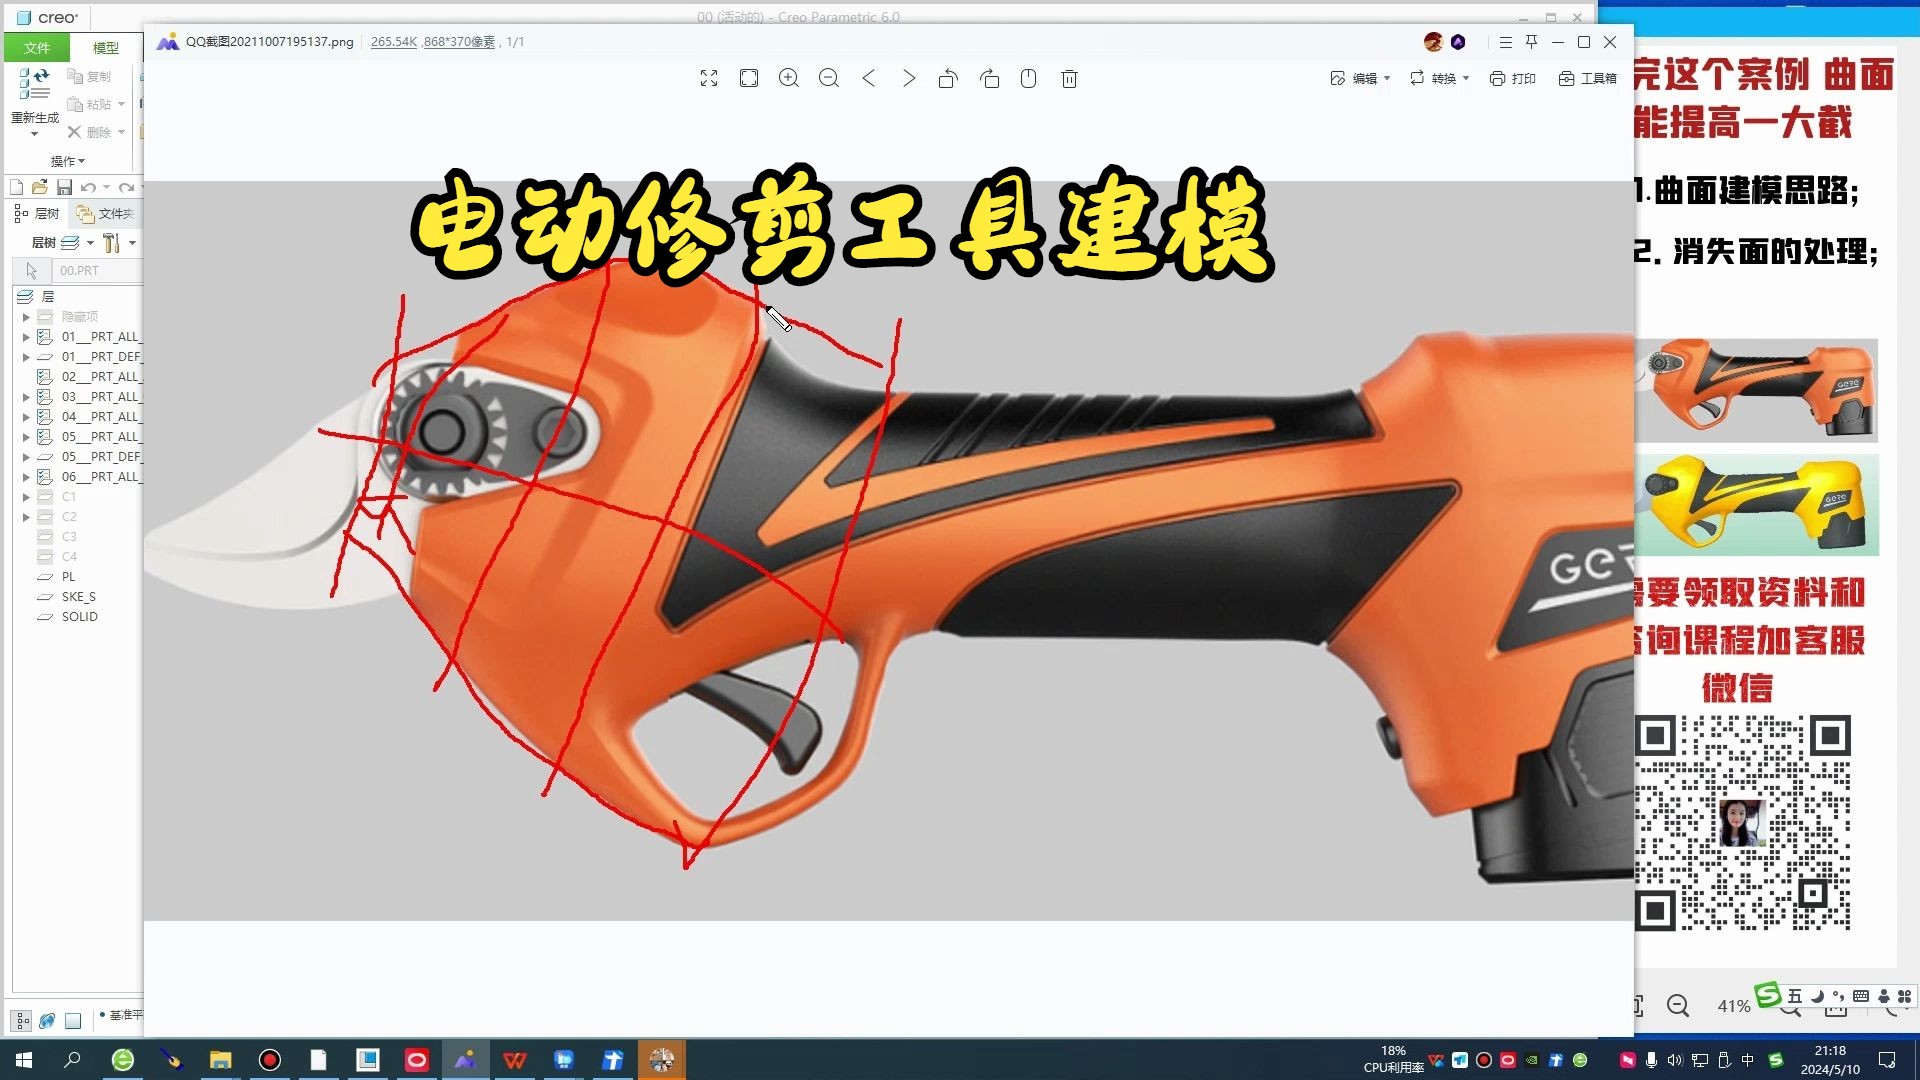Click the 打印 print button
The width and height of the screenshot is (1920, 1080).
(x=1512, y=78)
